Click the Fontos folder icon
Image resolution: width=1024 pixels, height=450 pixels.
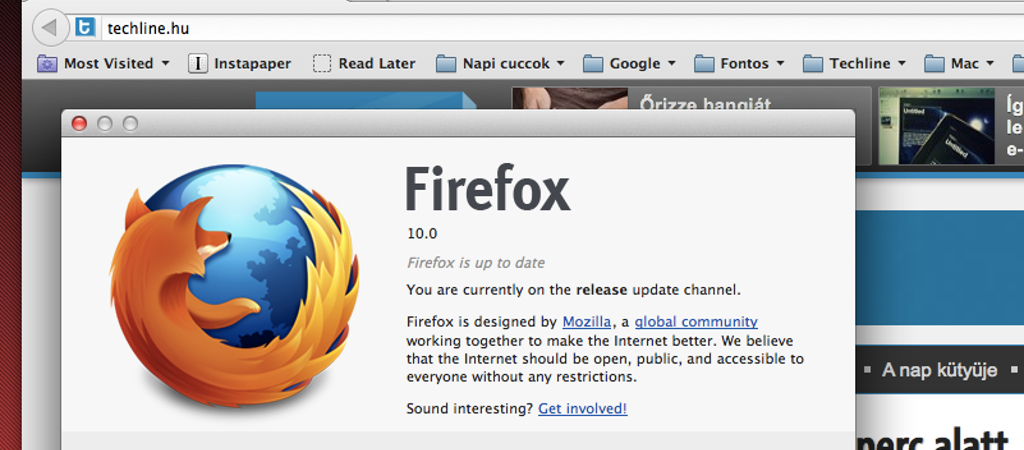click(703, 63)
